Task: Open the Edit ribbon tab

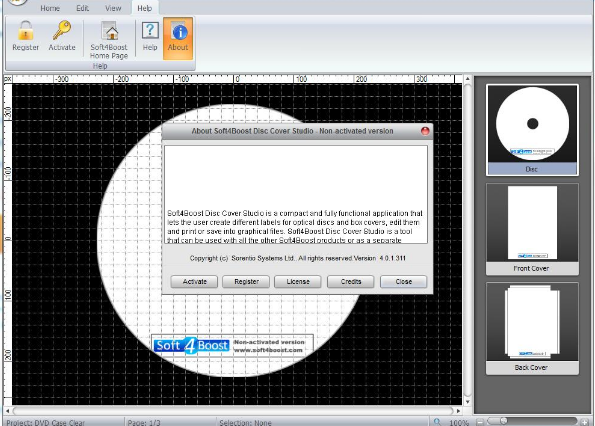Action: 82,8
